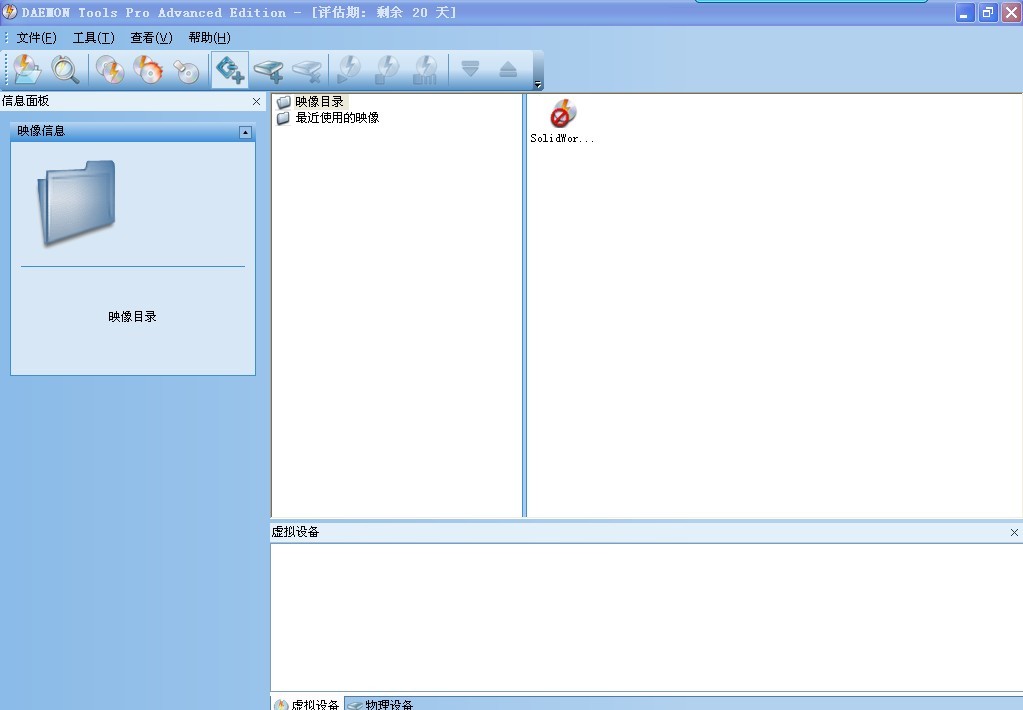Minimize the DAEMON Tools window
Image resolution: width=1023 pixels, height=710 pixels.
[965, 12]
